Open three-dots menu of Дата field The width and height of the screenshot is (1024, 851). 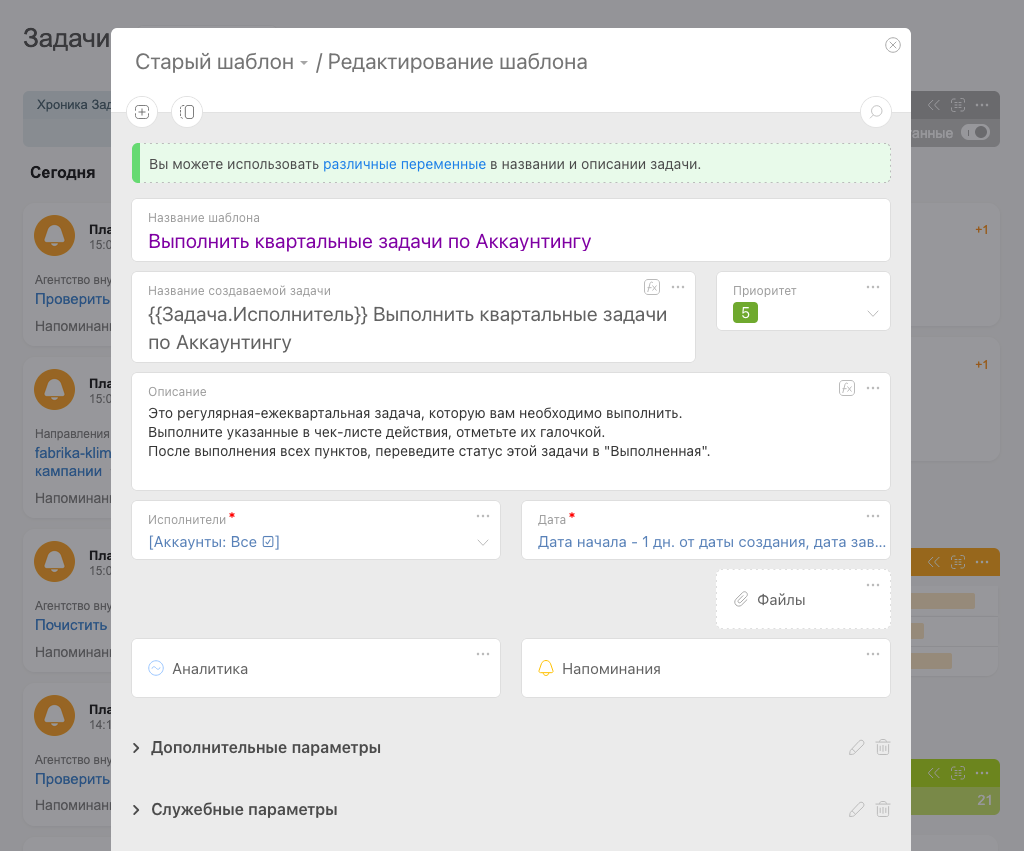(872, 516)
